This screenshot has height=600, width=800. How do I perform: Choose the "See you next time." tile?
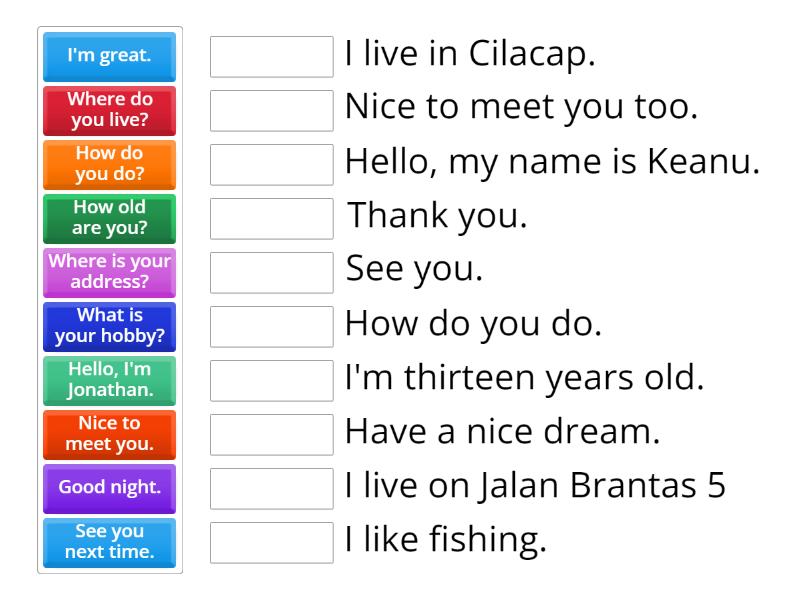click(x=109, y=543)
